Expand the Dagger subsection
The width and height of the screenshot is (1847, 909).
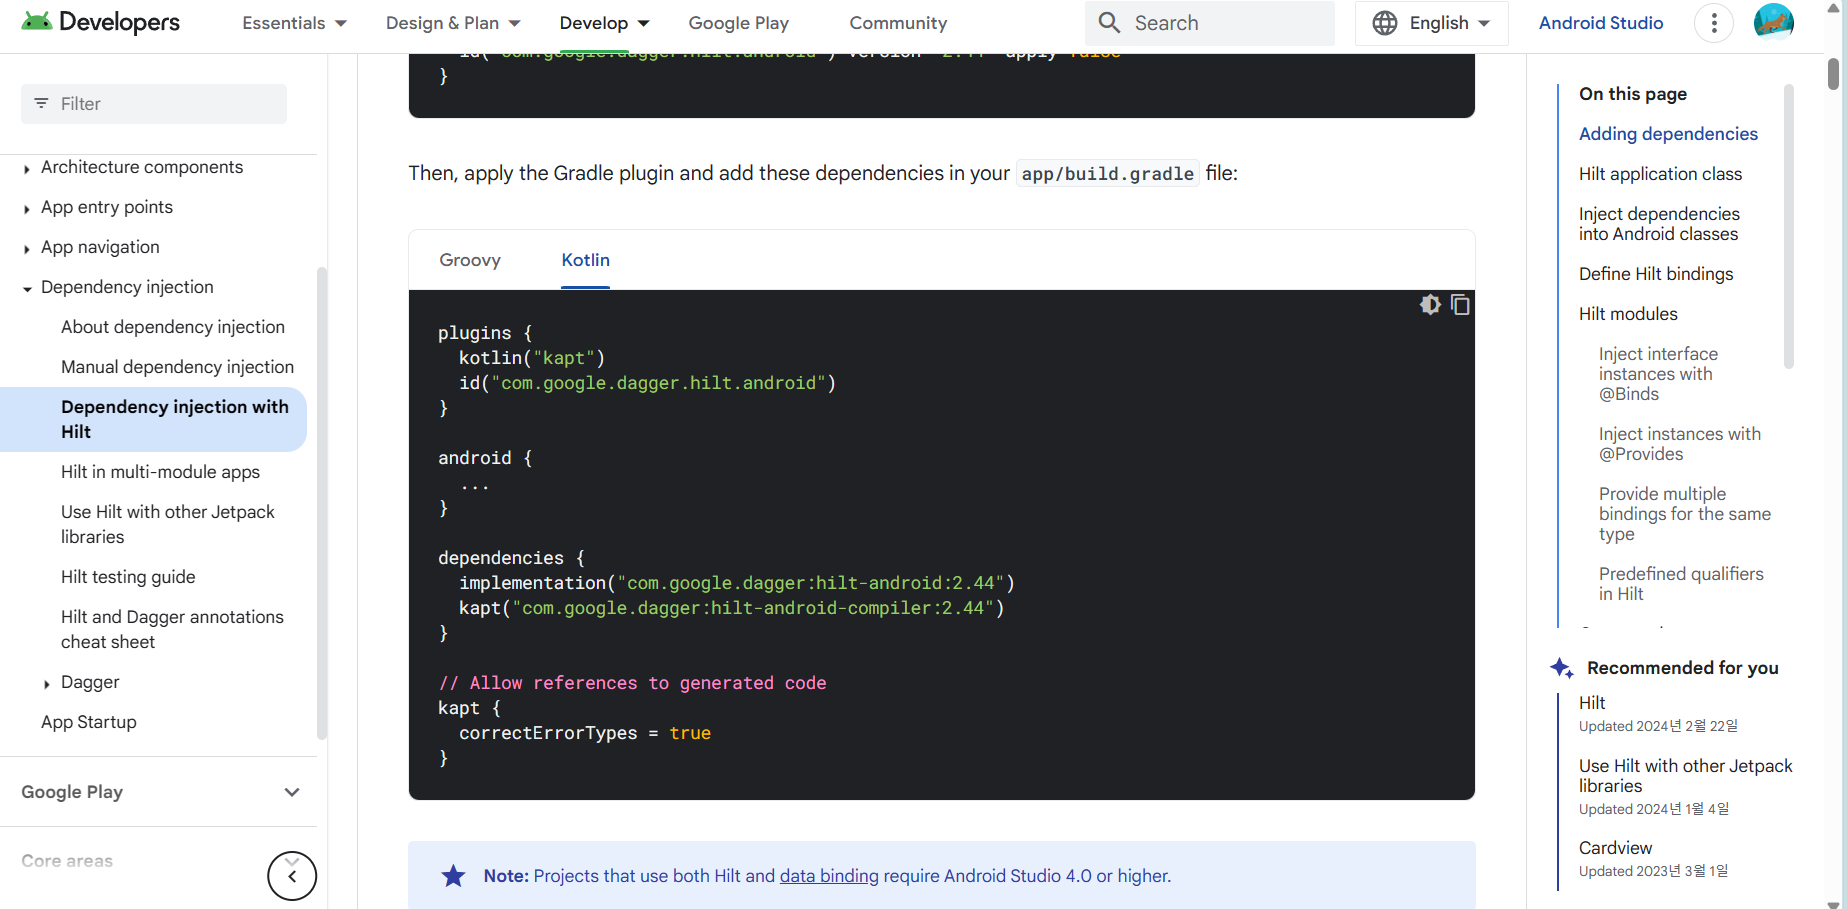pos(46,683)
